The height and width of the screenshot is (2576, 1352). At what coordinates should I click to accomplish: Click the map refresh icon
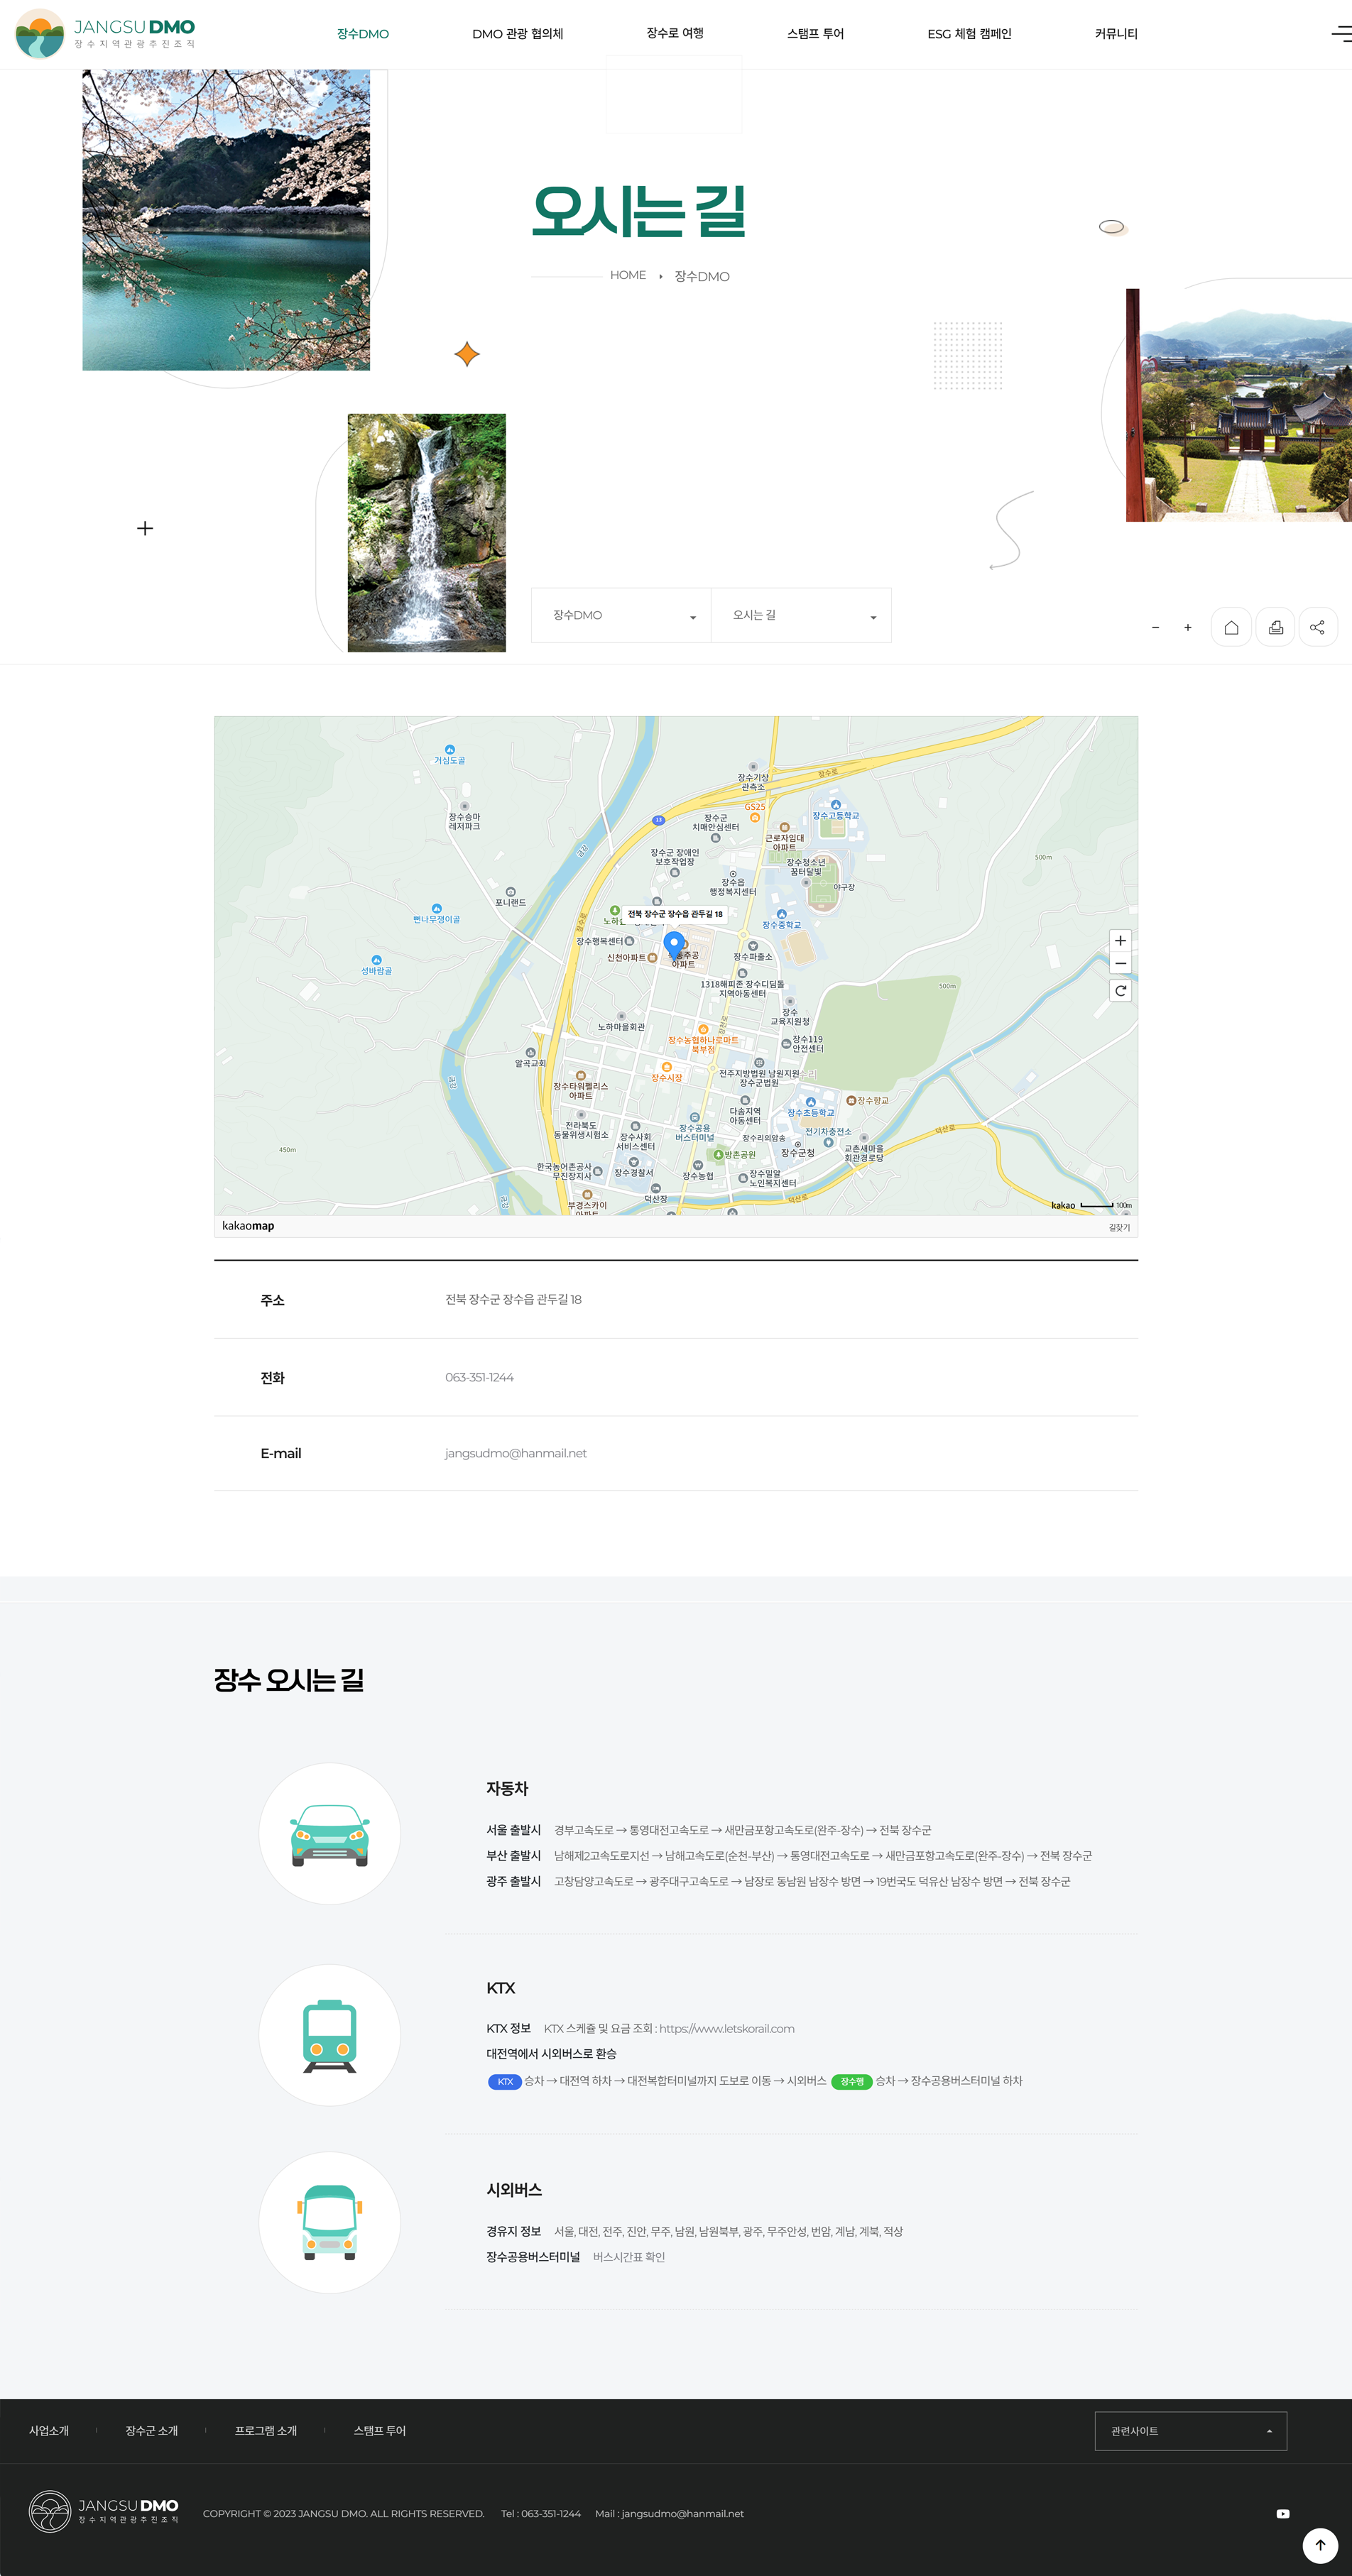[1120, 991]
